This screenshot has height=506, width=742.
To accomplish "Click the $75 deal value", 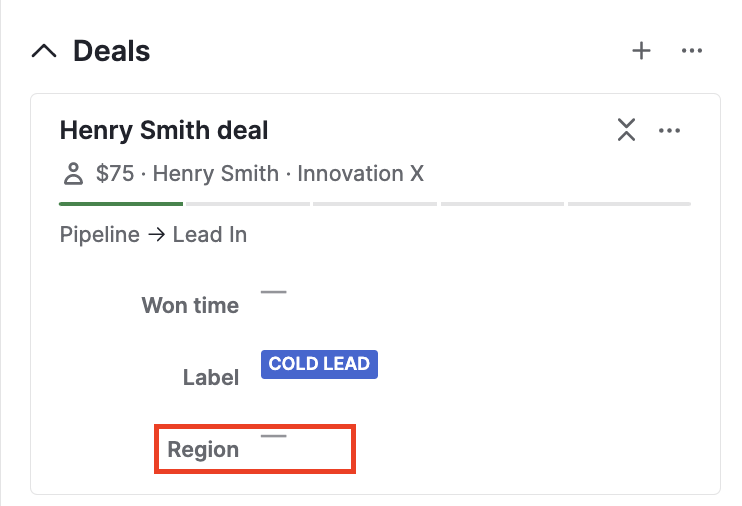I will 115,173.
